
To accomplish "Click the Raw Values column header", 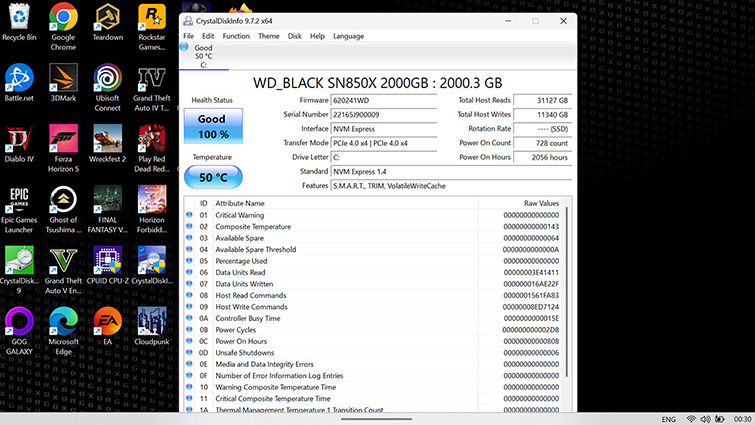I will (521, 203).
